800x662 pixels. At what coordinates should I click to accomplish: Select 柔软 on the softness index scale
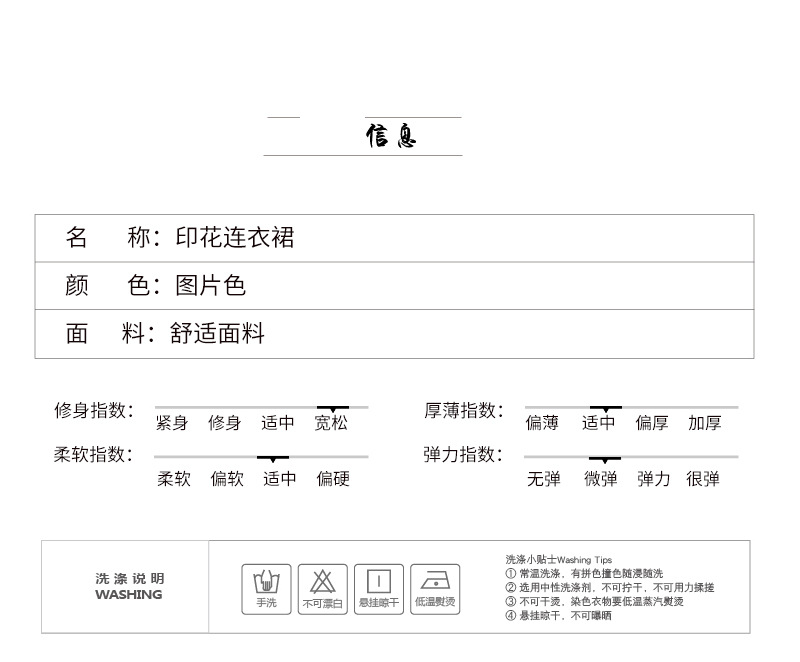click(x=174, y=479)
